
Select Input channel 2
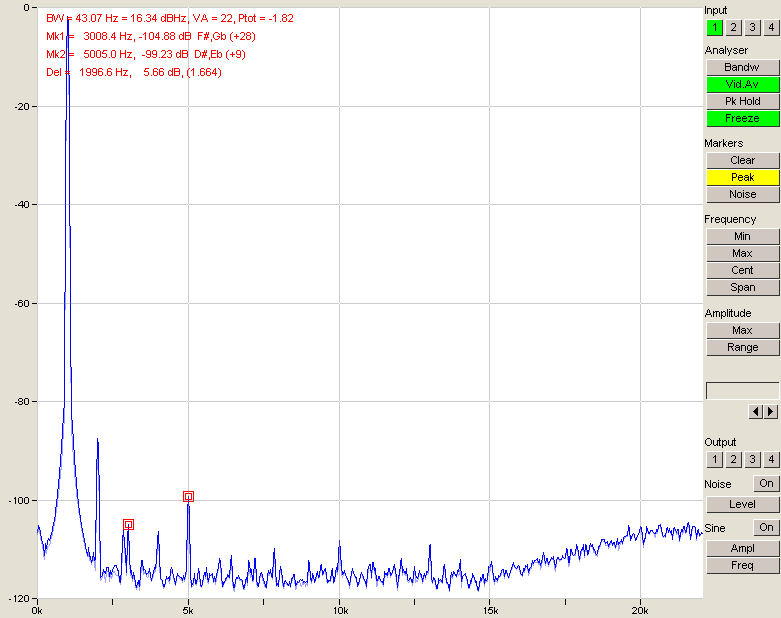[733, 27]
